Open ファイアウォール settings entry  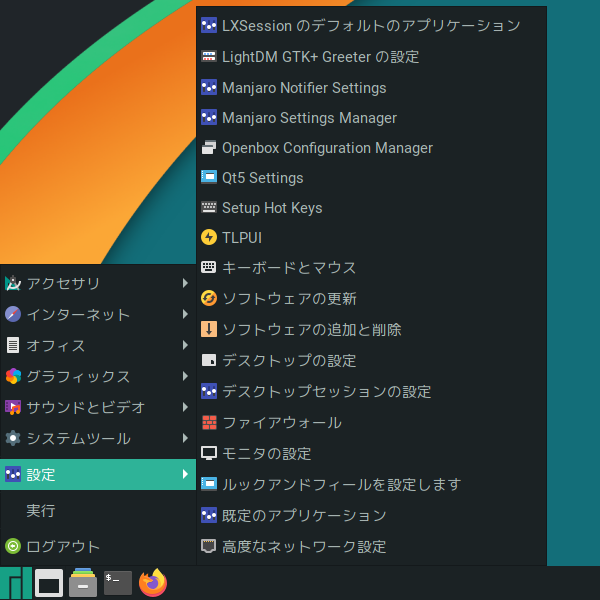371,422
